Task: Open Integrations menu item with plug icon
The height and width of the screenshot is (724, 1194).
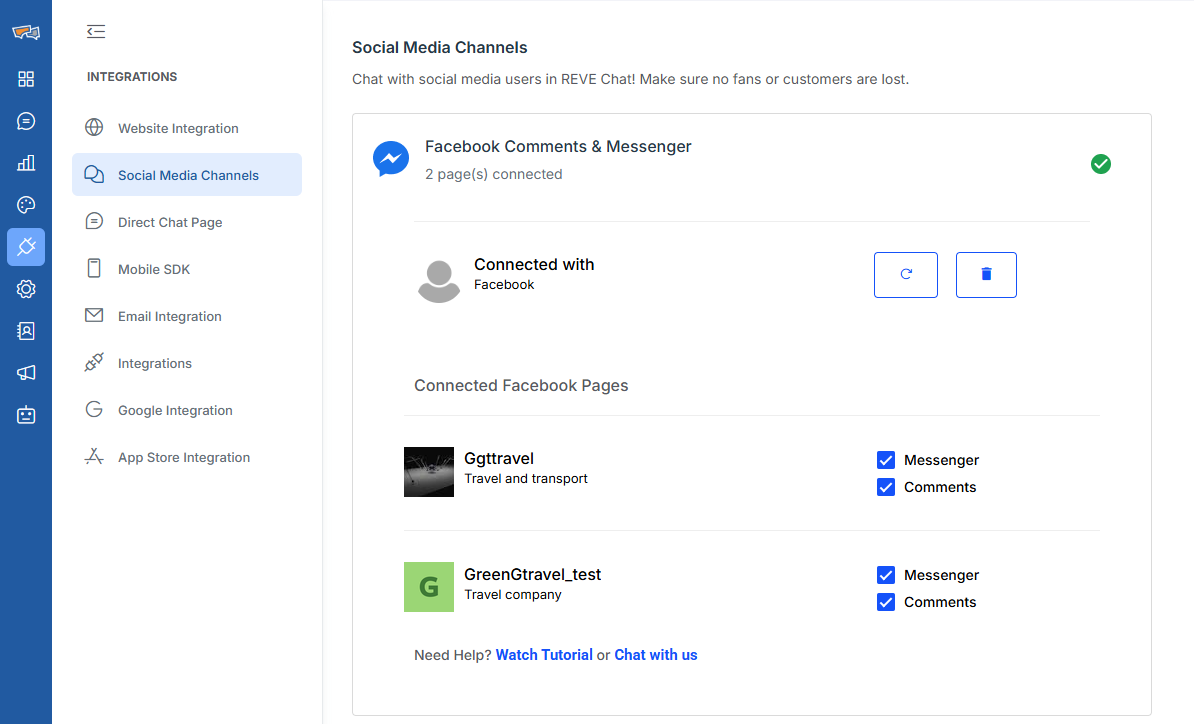Action: click(187, 363)
